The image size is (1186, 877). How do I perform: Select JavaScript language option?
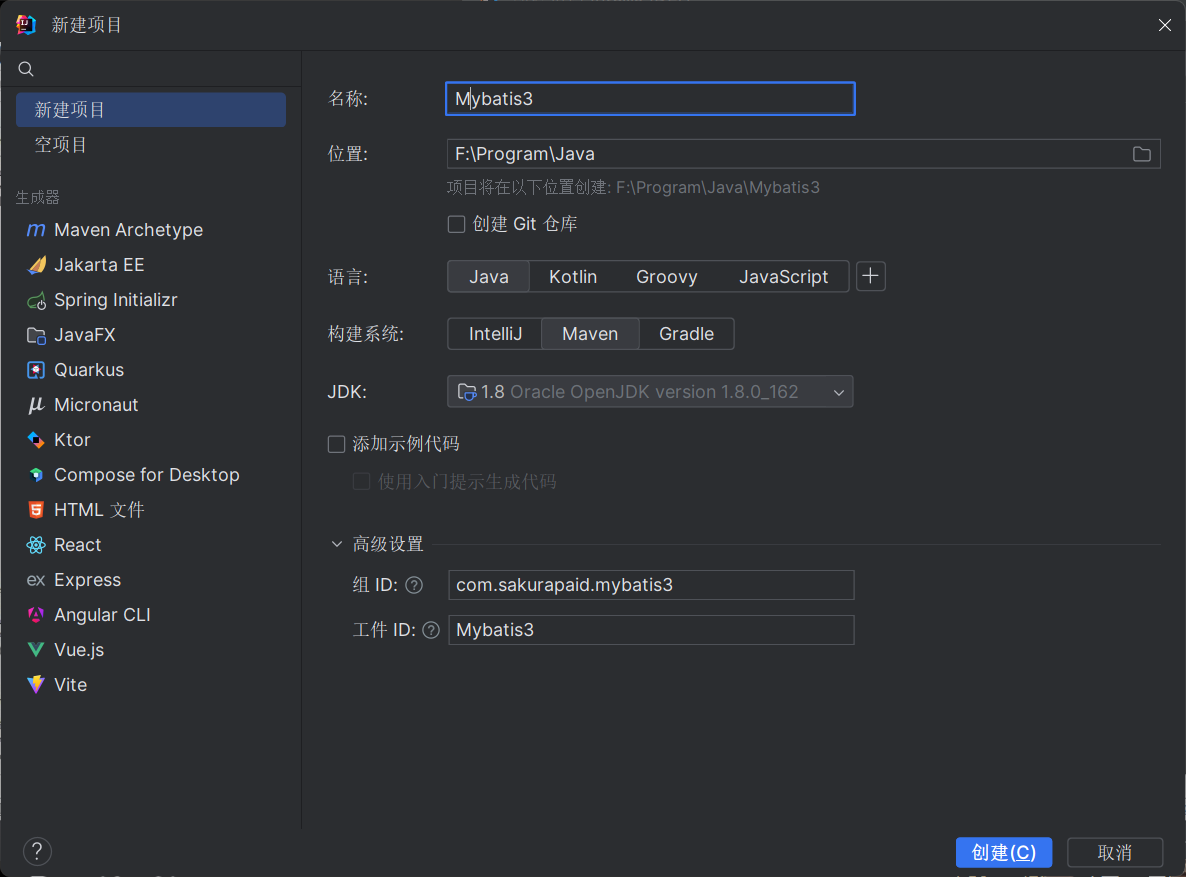783,277
